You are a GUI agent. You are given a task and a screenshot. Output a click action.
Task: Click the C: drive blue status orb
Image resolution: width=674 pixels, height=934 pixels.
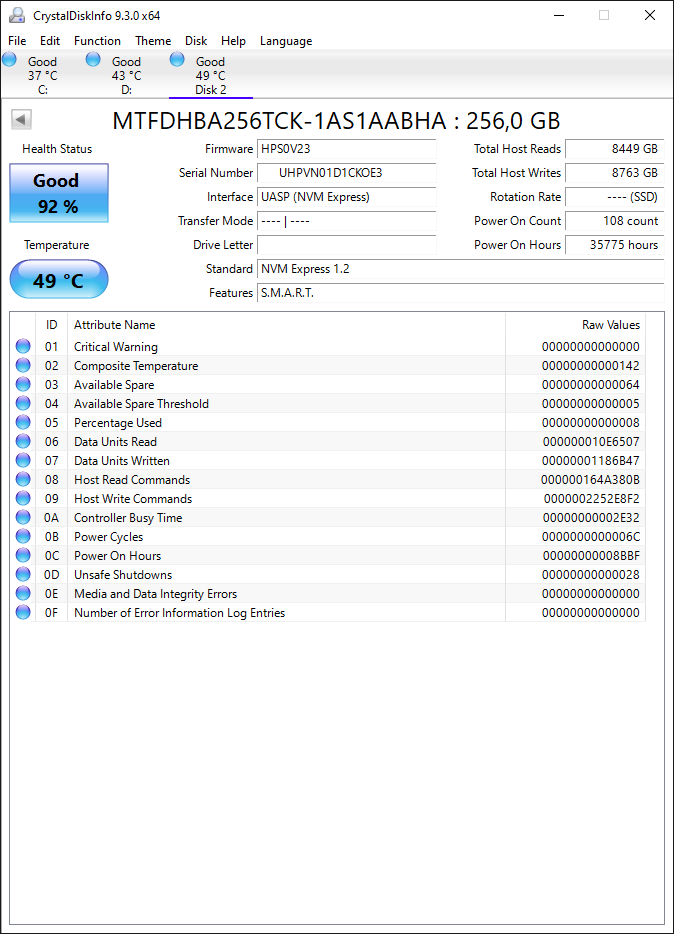click(10, 59)
